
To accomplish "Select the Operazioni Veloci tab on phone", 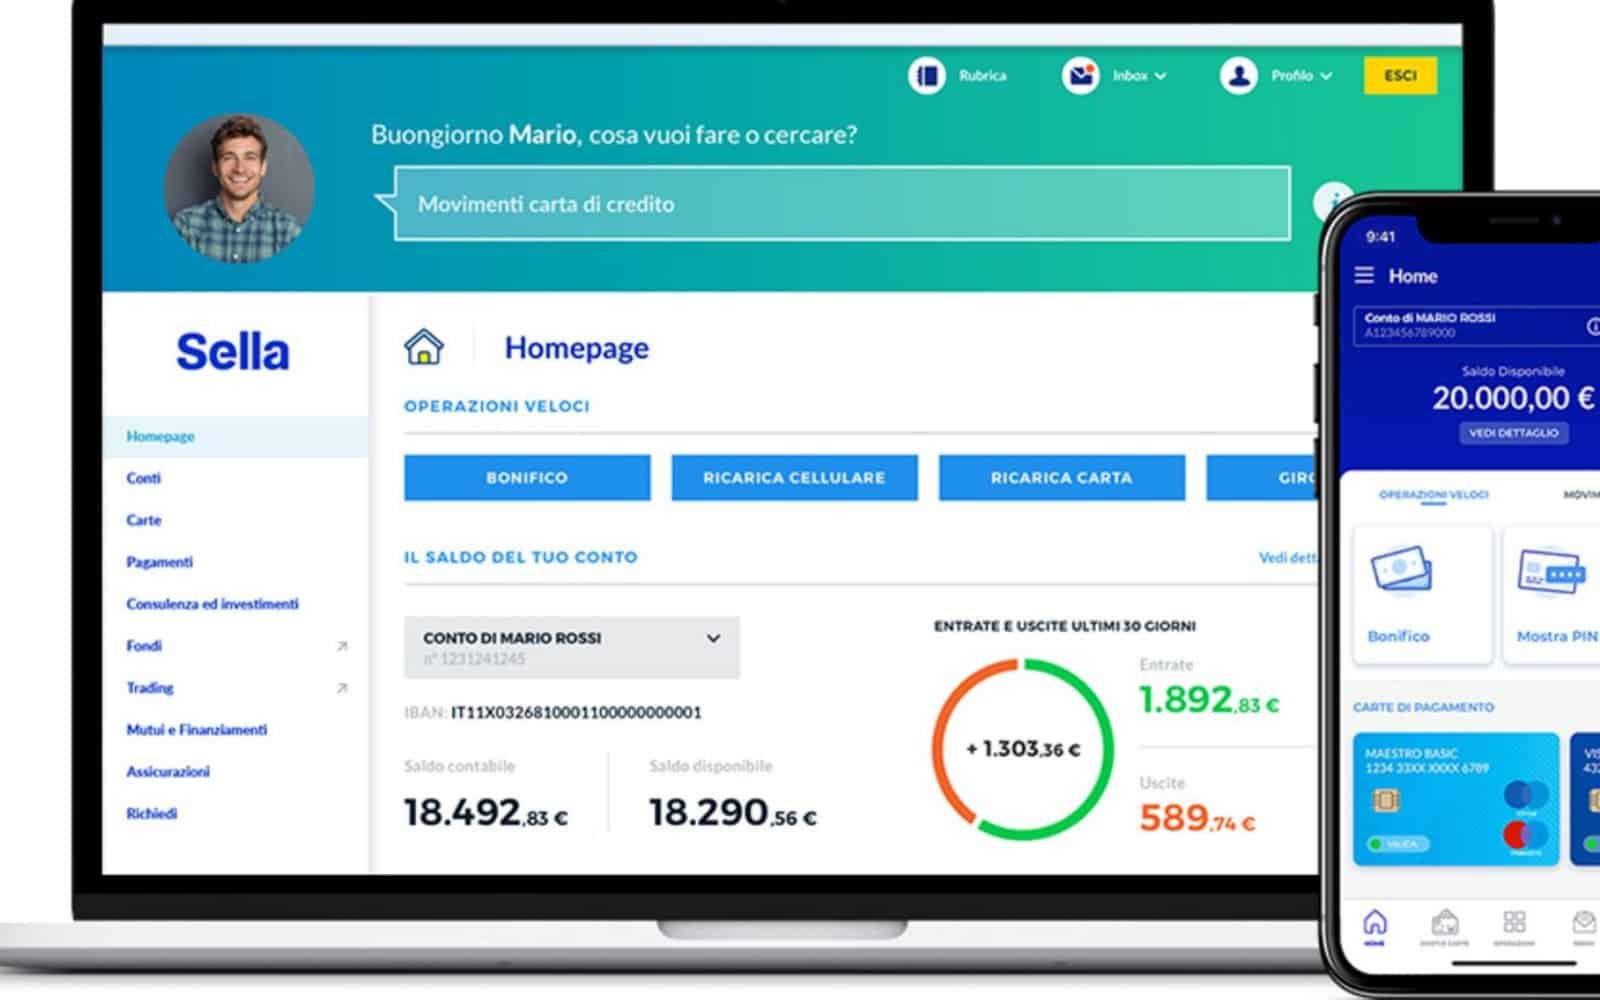I will tap(1433, 495).
